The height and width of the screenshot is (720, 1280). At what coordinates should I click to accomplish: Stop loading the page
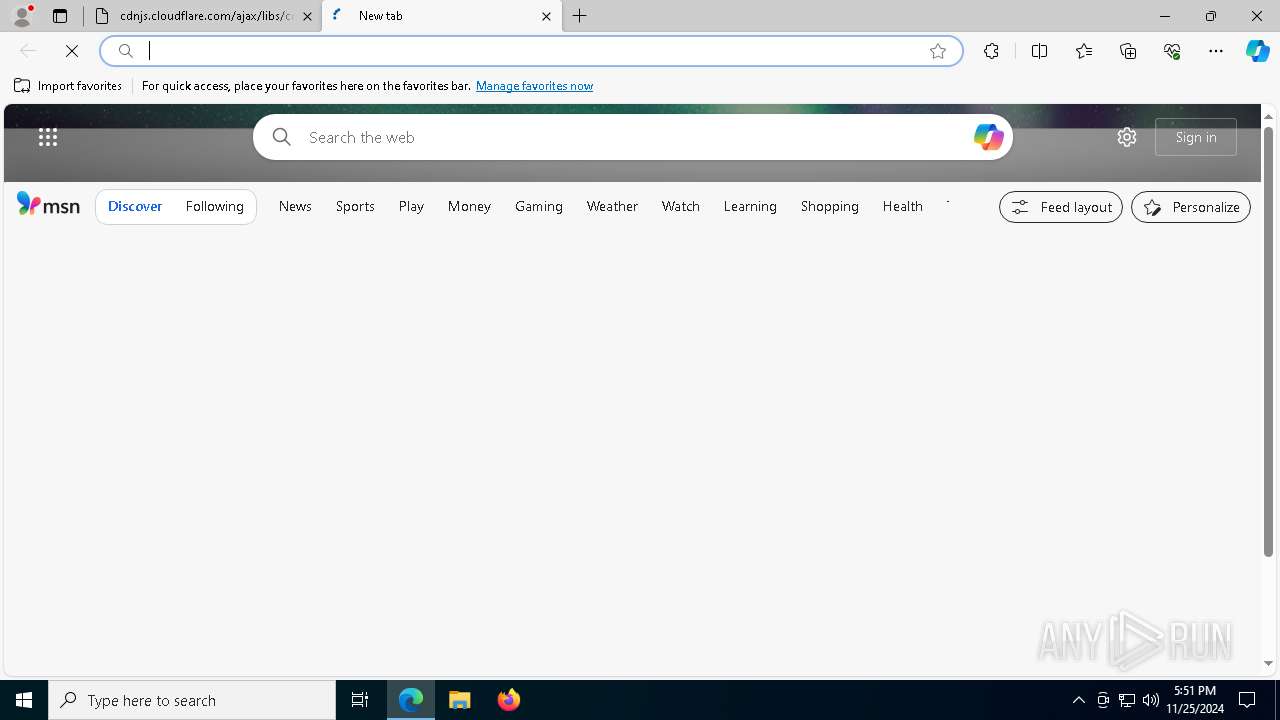click(x=72, y=51)
